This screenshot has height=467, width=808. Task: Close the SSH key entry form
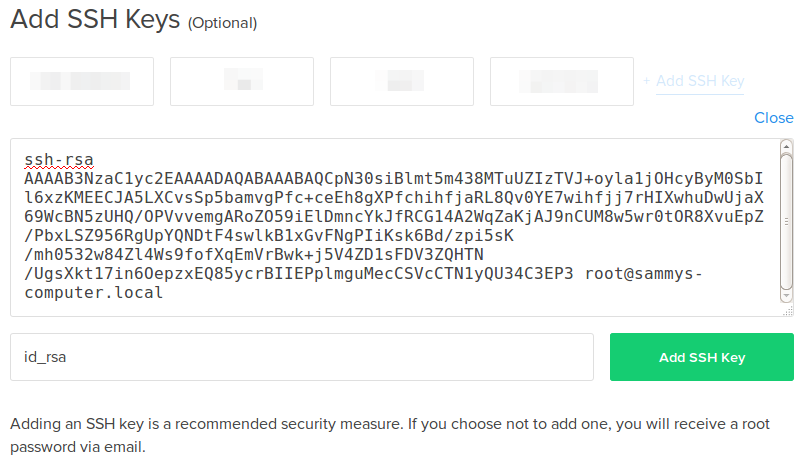pyautogui.click(x=773, y=118)
